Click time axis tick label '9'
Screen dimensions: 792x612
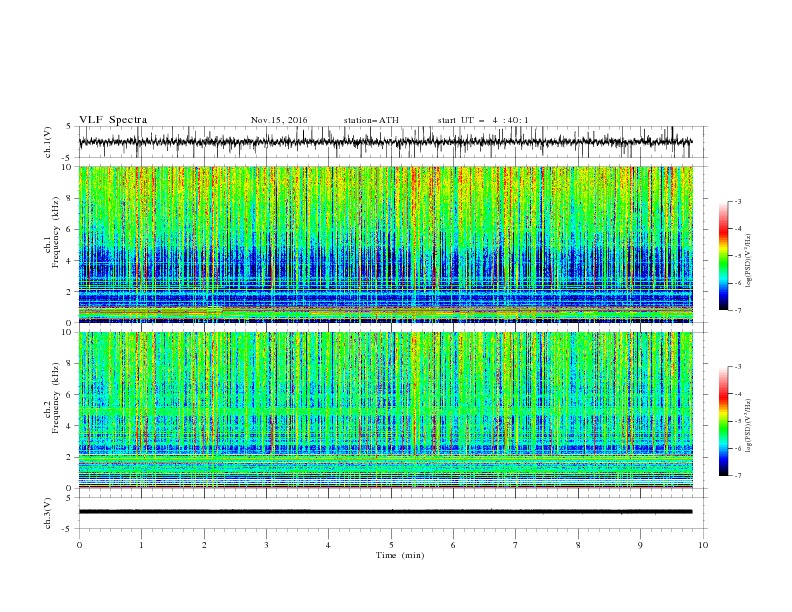tap(640, 545)
